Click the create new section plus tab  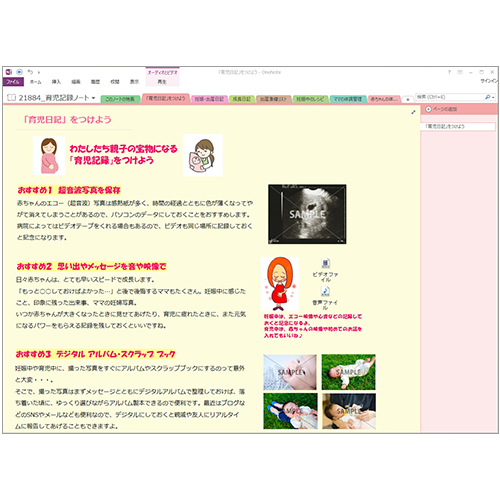(x=407, y=99)
